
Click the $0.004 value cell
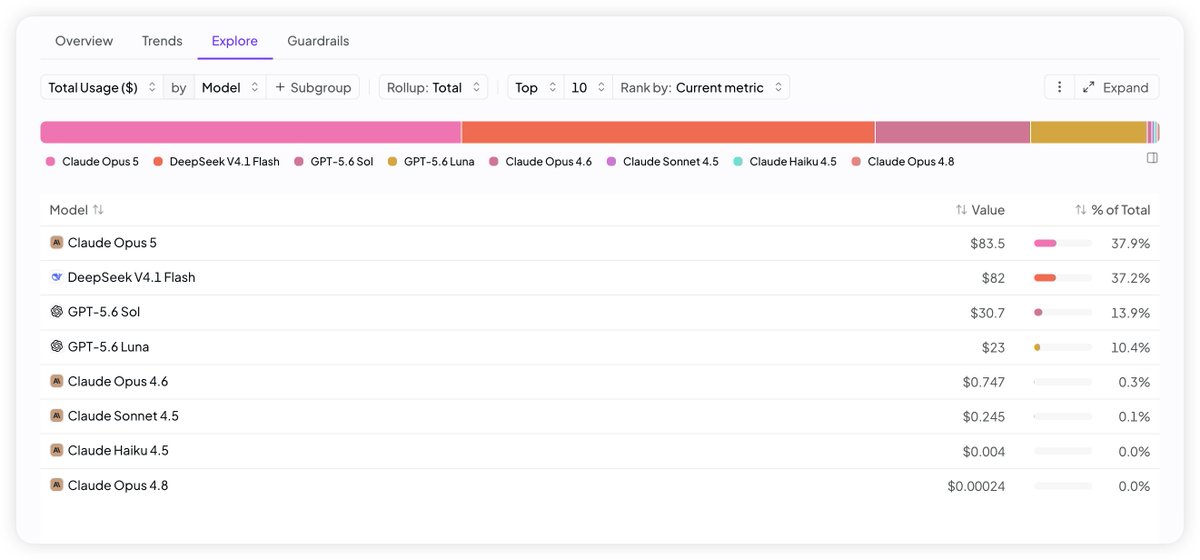pos(984,451)
